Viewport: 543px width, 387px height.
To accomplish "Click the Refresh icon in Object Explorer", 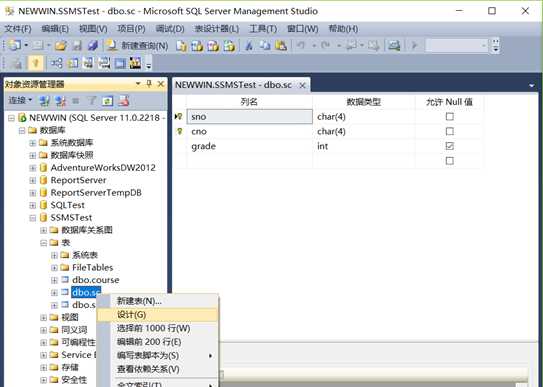I will (107, 101).
